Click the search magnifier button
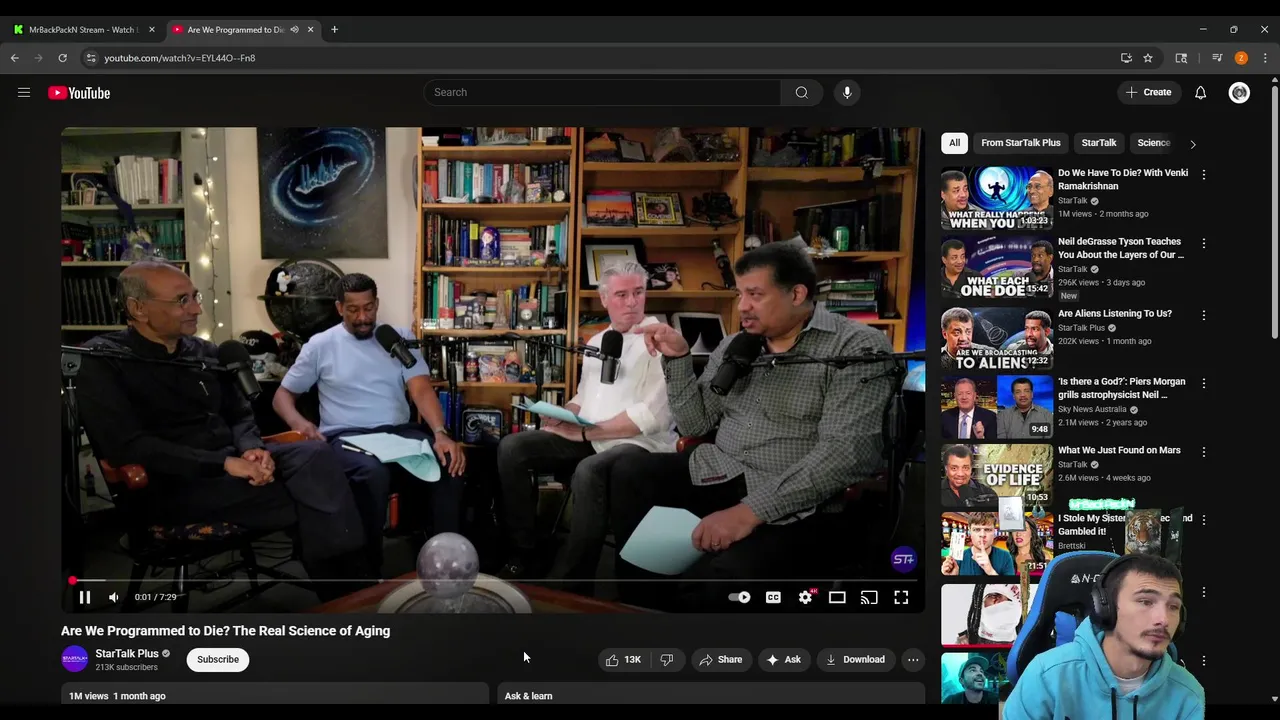The height and width of the screenshot is (720, 1280). (801, 92)
